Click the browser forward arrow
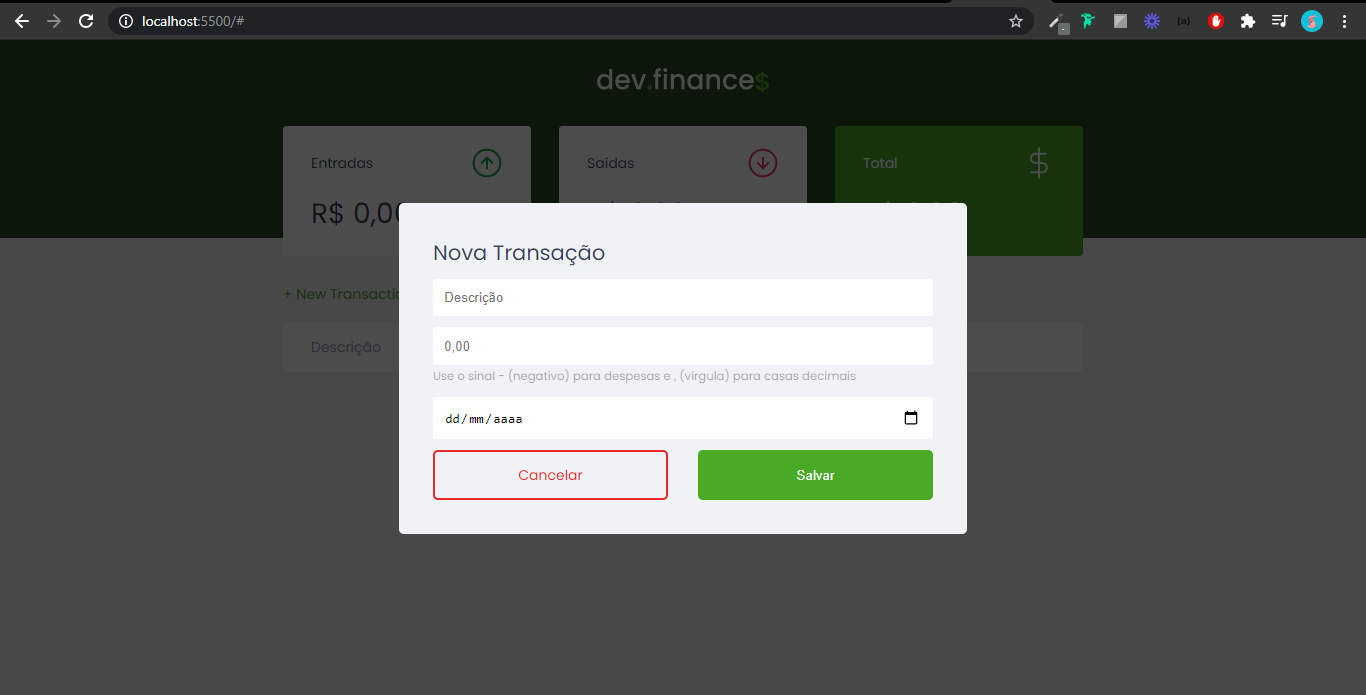1366x695 pixels. click(x=54, y=21)
